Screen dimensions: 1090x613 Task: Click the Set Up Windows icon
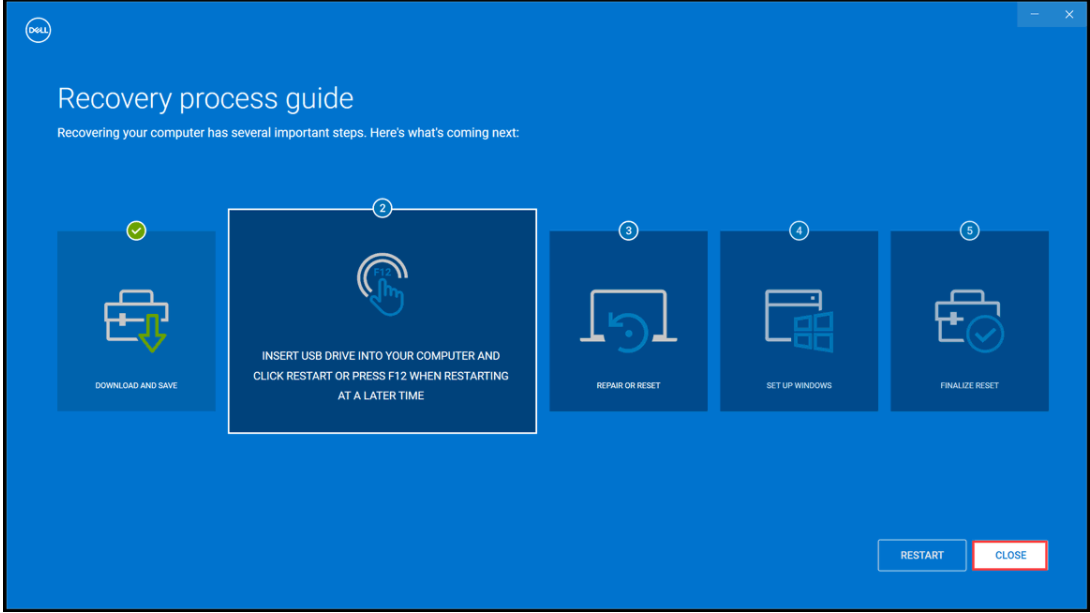click(799, 320)
